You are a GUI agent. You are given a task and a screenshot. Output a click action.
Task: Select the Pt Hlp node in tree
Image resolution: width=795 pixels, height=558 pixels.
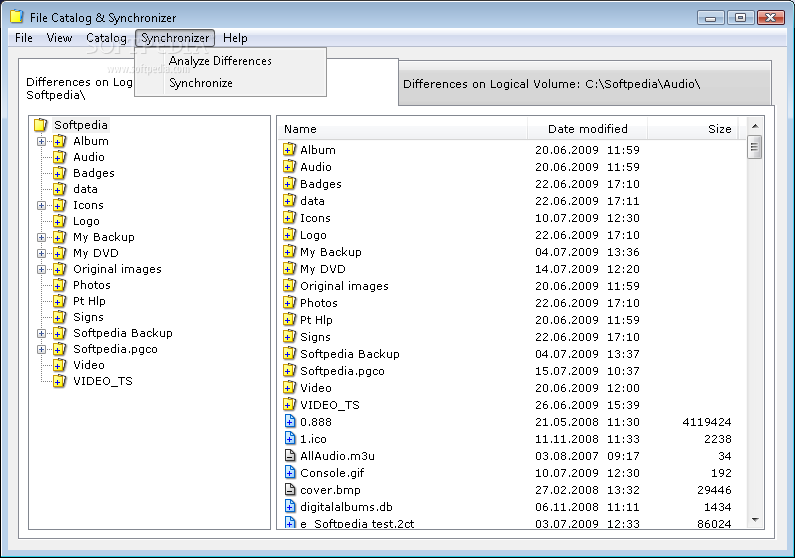(x=89, y=301)
